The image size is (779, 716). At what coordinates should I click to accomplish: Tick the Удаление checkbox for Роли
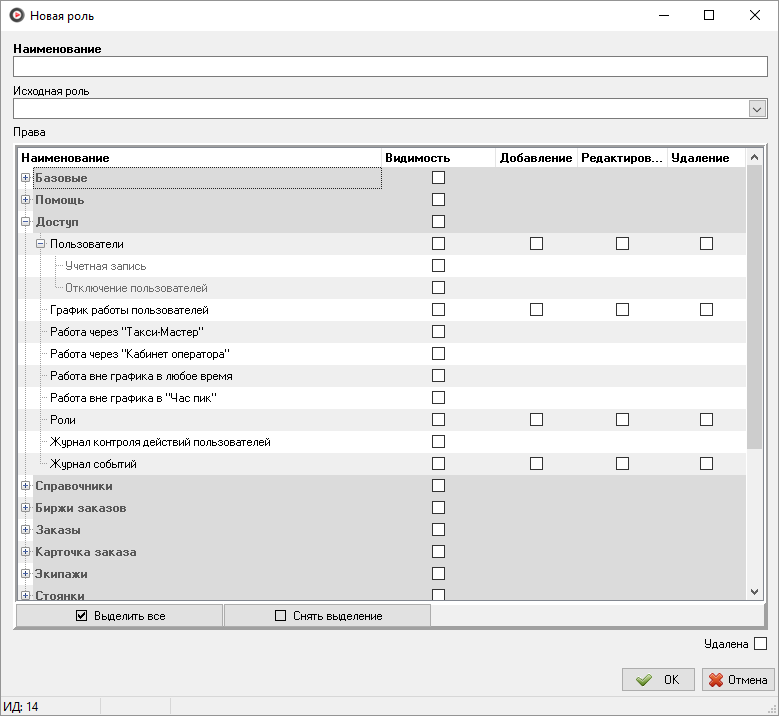707,420
